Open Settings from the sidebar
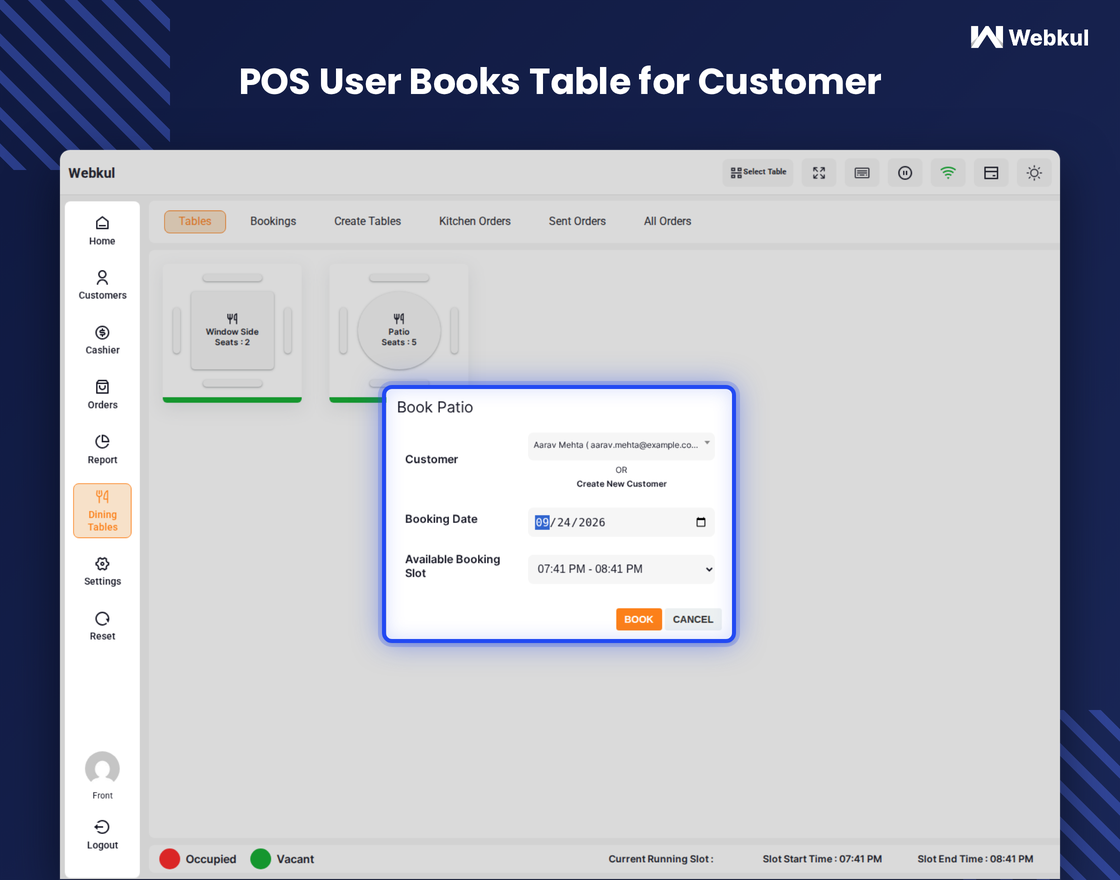The image size is (1120, 880). pyautogui.click(x=102, y=571)
